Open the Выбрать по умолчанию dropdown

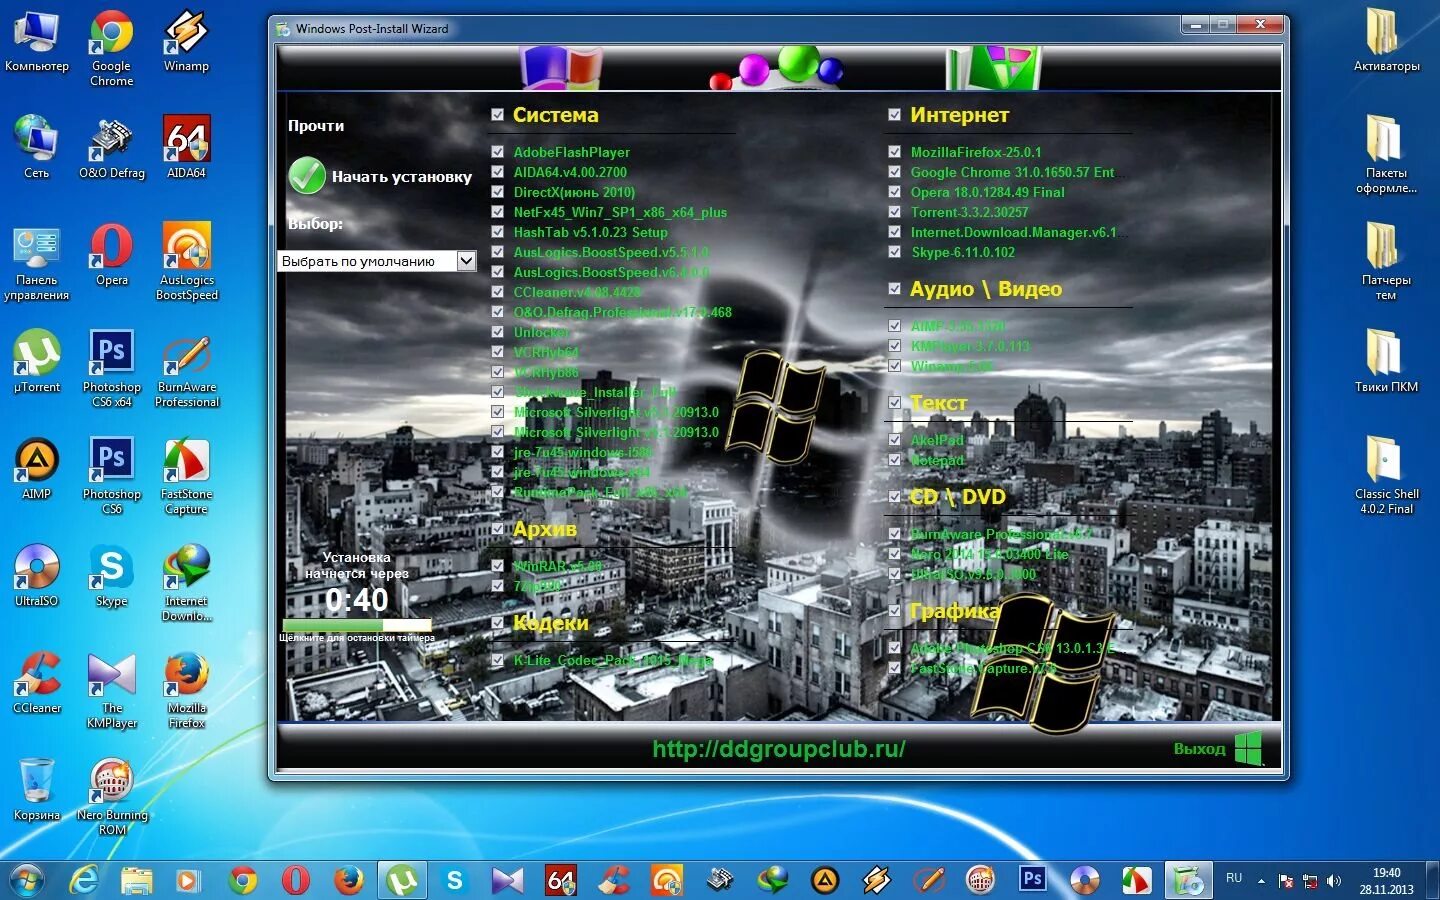(377, 261)
